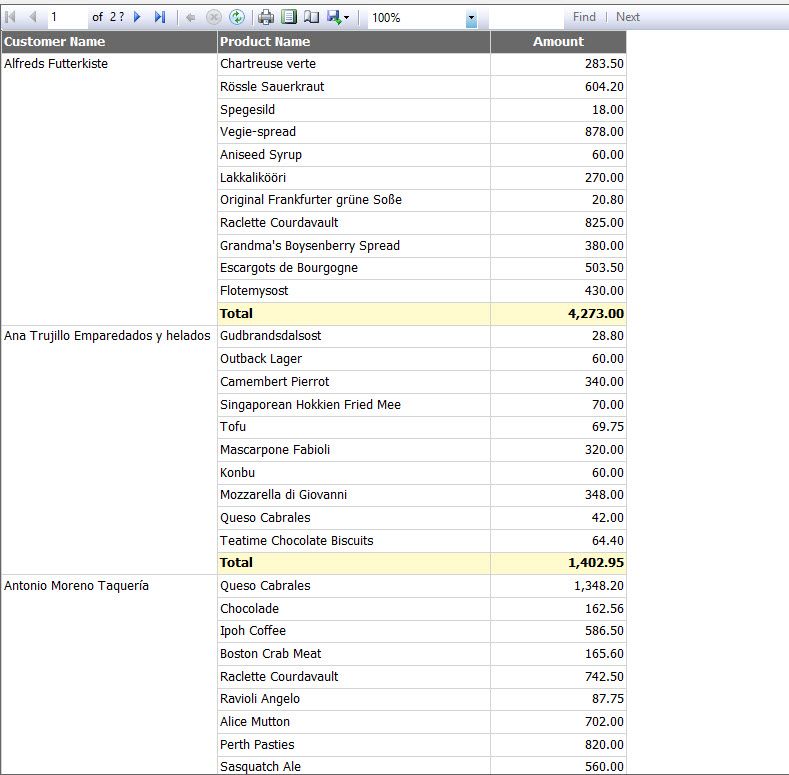Click the Escargots de Bourgogne cell

click(x=354, y=268)
